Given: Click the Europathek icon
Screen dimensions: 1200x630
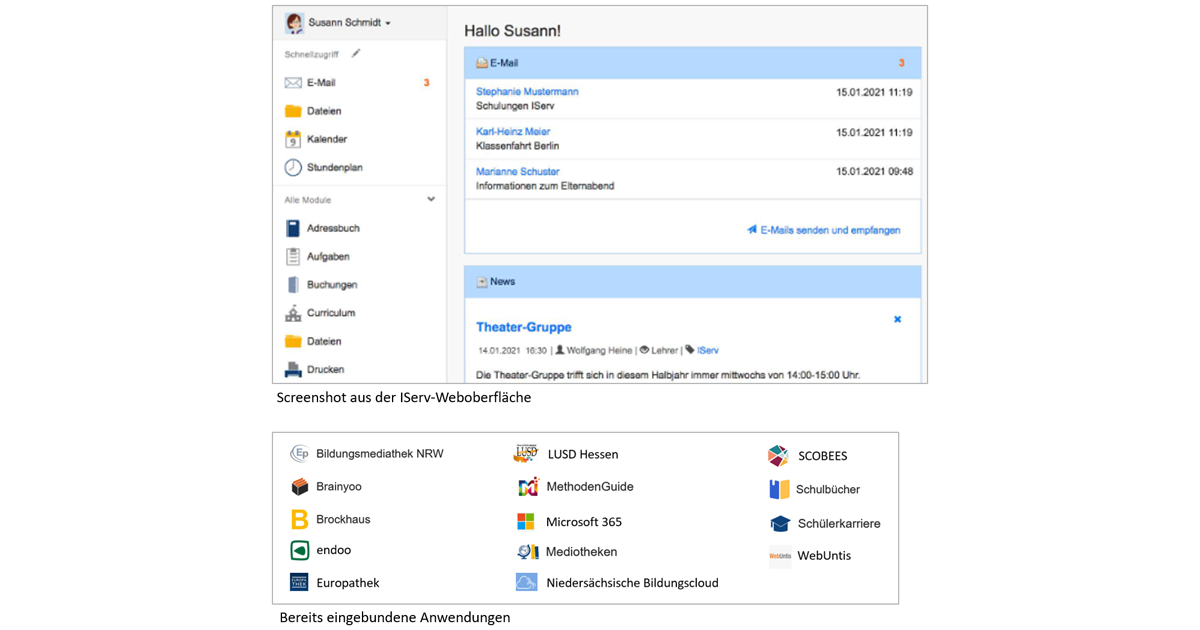Looking at the screenshot, I should (x=299, y=582).
